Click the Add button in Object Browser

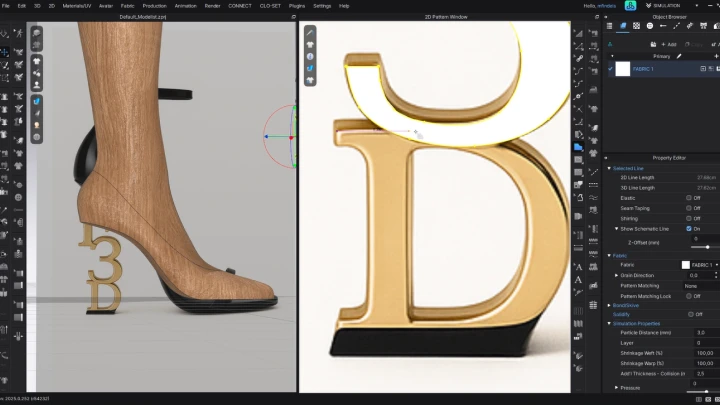tap(669, 45)
